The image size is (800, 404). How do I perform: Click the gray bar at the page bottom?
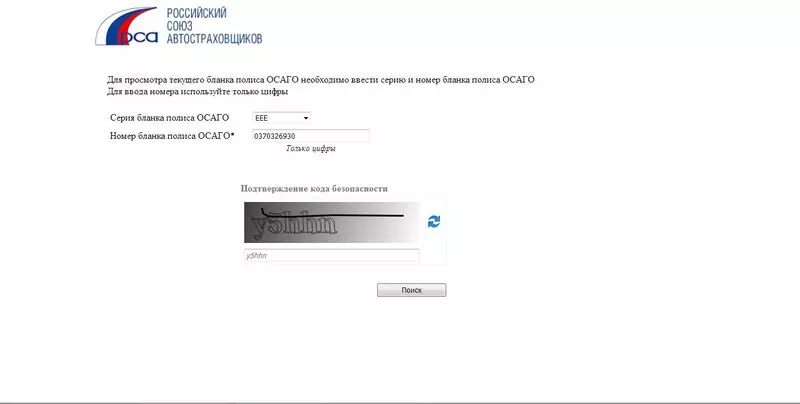point(400,402)
